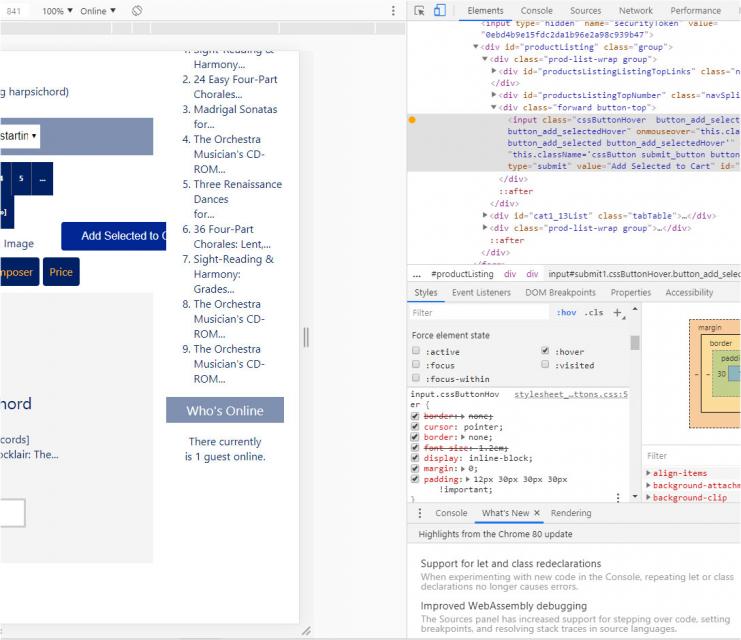Enable the :visited forced state
This screenshot has width=741, height=640.
(x=545, y=364)
